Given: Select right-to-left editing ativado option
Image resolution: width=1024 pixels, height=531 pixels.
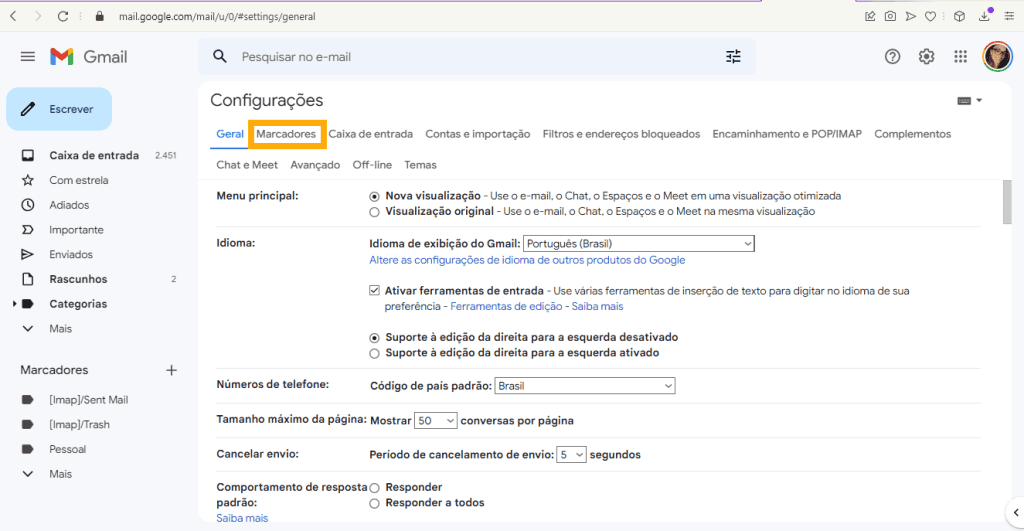Looking at the screenshot, I should (x=374, y=353).
